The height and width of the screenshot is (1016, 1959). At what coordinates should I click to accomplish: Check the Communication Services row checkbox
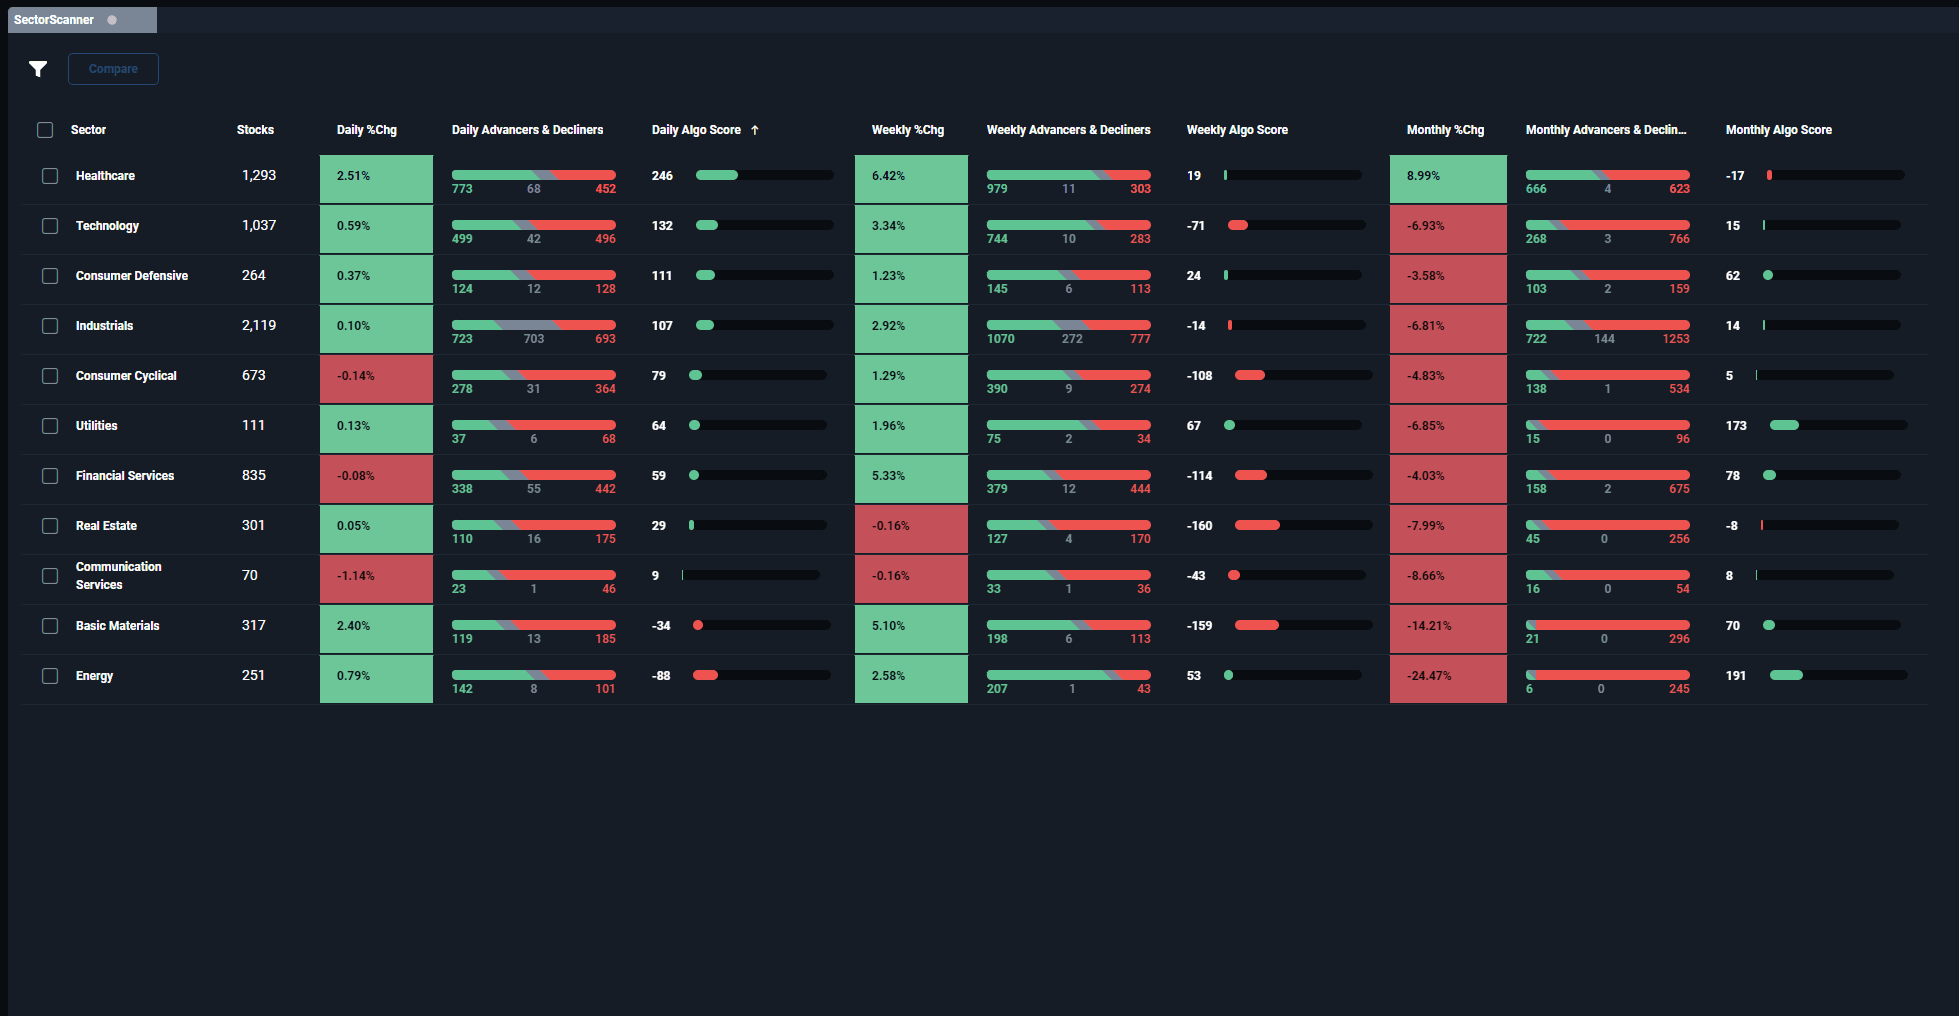[x=50, y=576]
